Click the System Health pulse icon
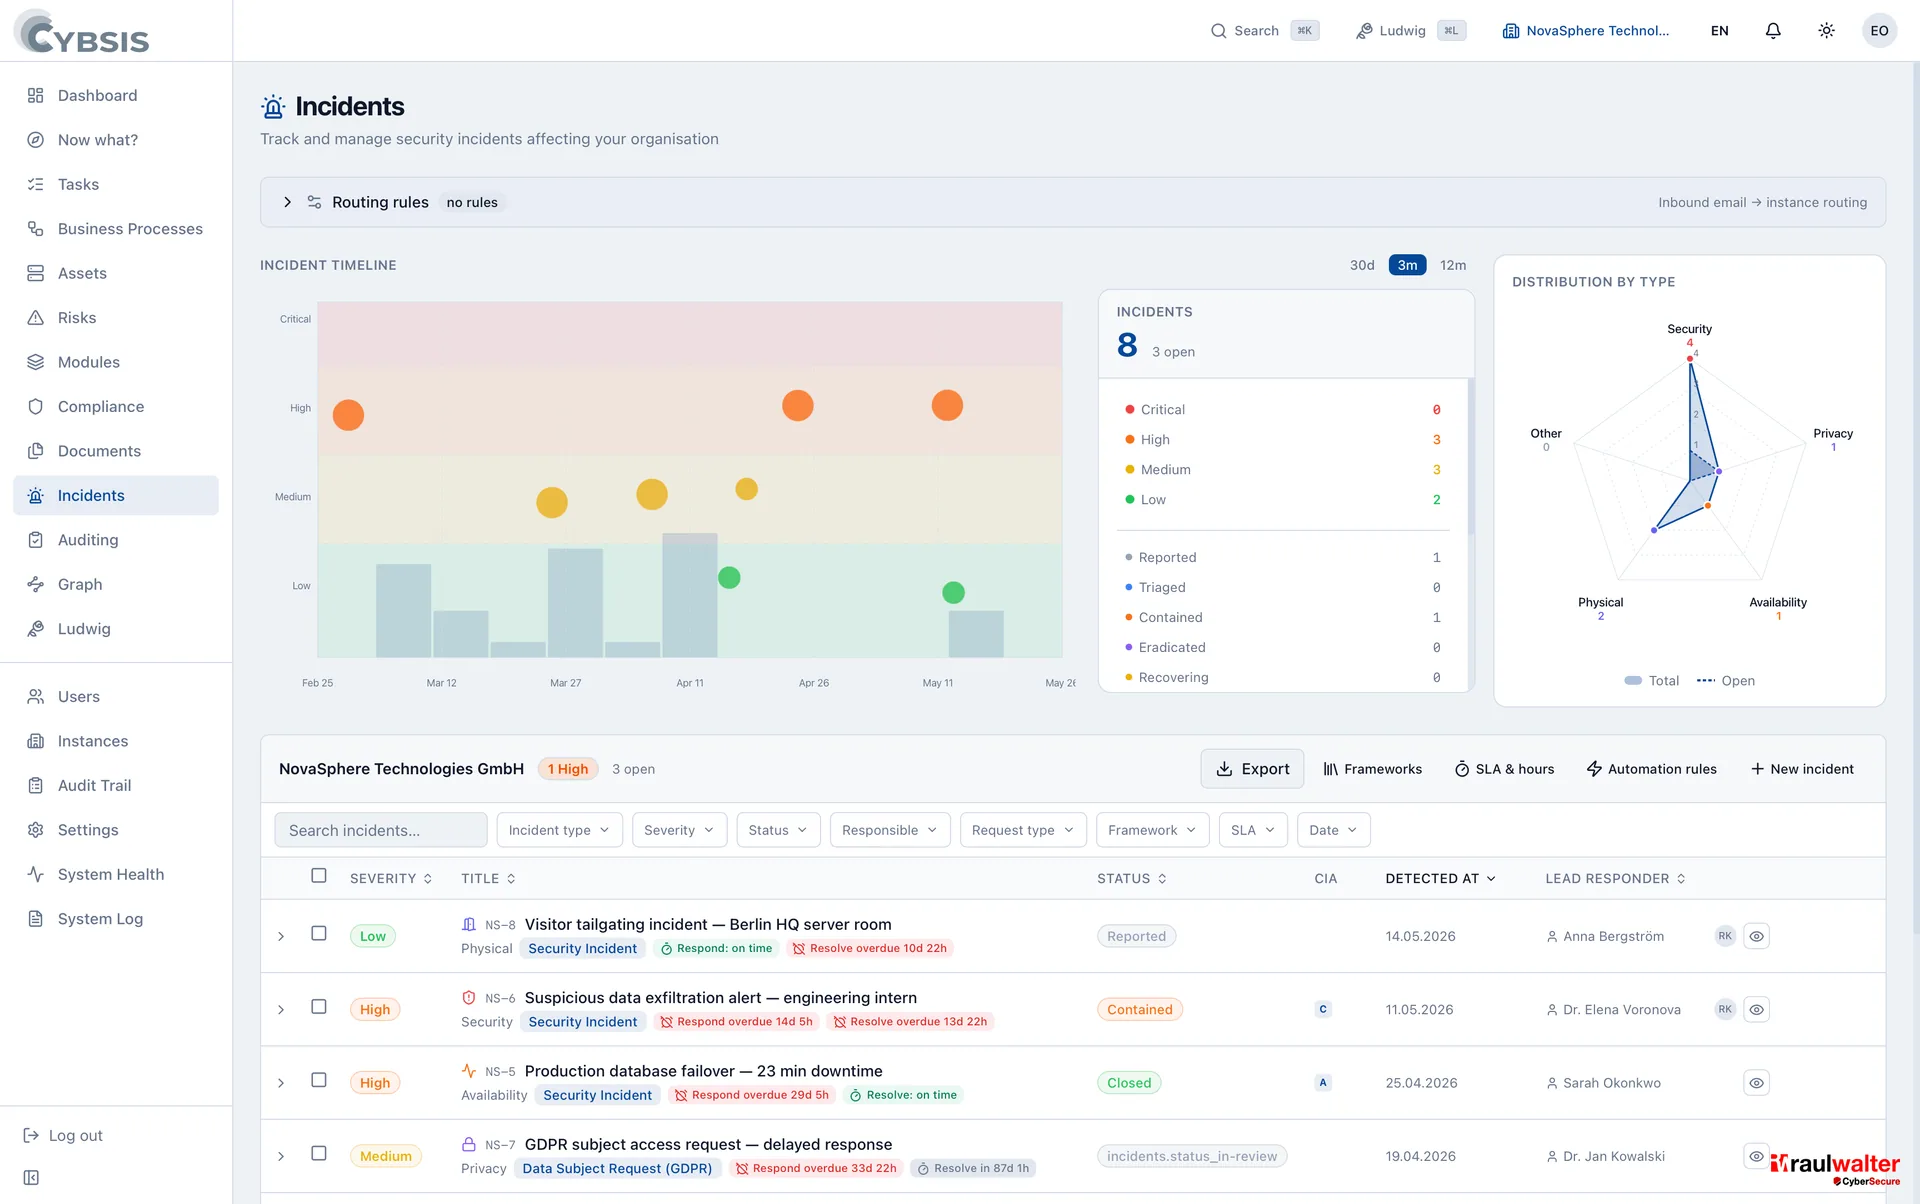Screen dimensions: 1920x1204 (36, 874)
